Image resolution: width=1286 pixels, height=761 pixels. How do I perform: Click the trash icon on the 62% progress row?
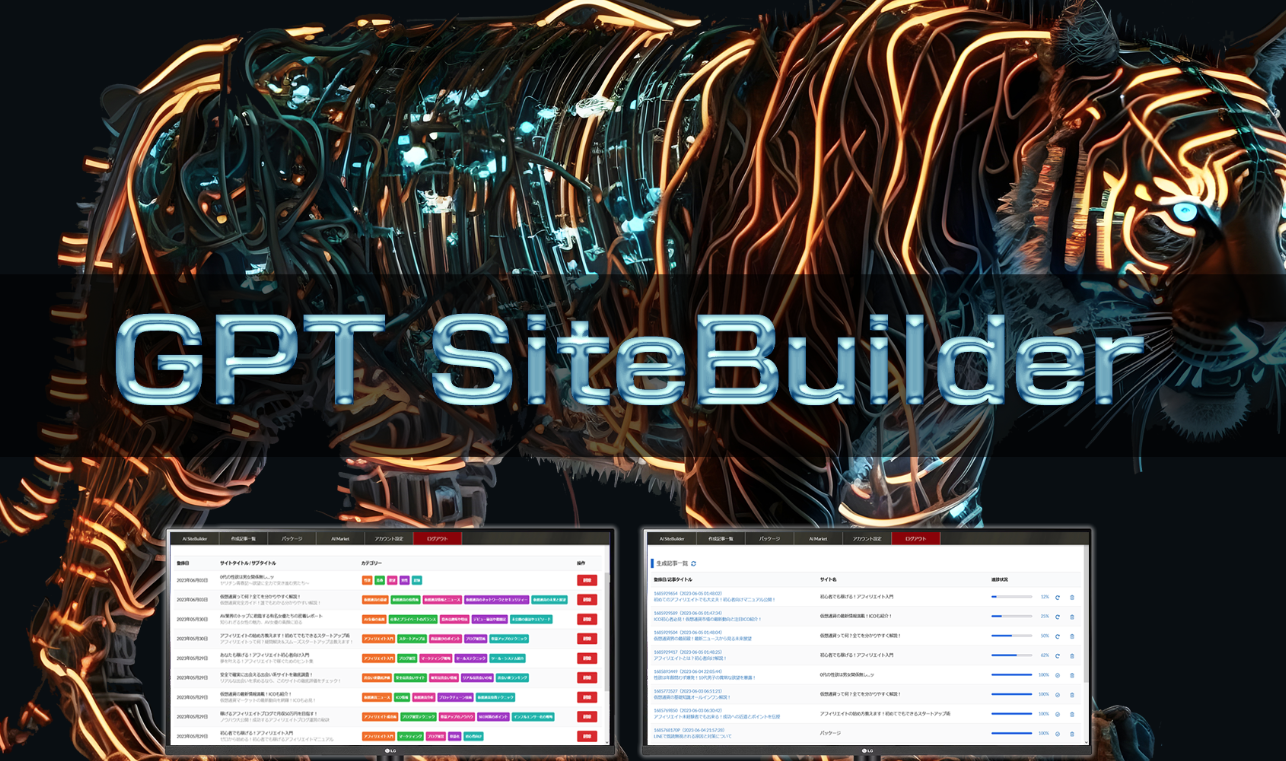(x=1072, y=656)
